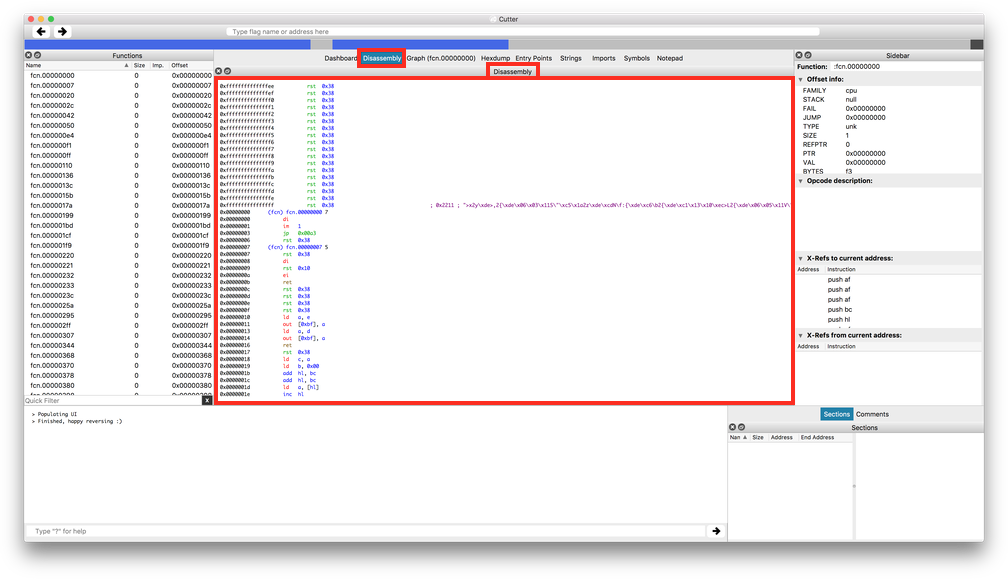Sort sections by Size column header
The width and height of the screenshot is (1008, 579).
click(x=758, y=437)
